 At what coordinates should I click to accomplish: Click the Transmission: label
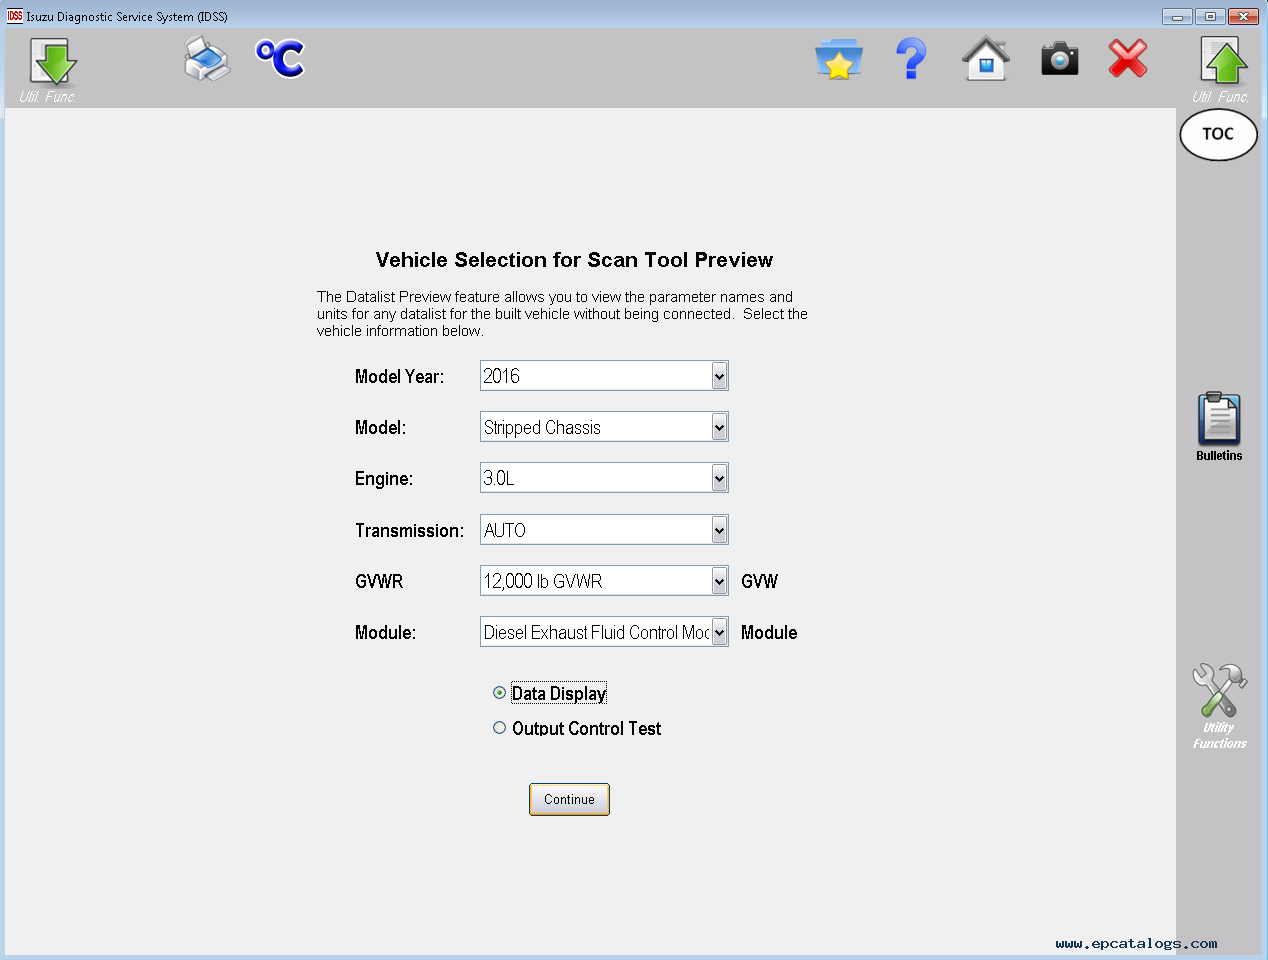[409, 531]
